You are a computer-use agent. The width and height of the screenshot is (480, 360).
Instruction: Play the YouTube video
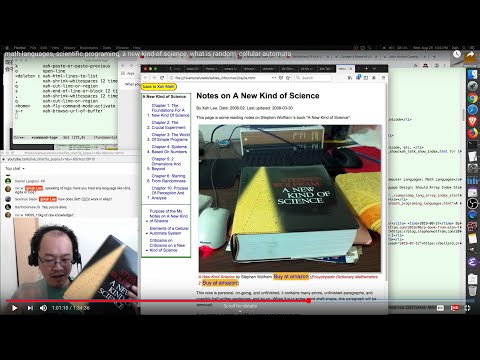pyautogui.click(x=14, y=308)
